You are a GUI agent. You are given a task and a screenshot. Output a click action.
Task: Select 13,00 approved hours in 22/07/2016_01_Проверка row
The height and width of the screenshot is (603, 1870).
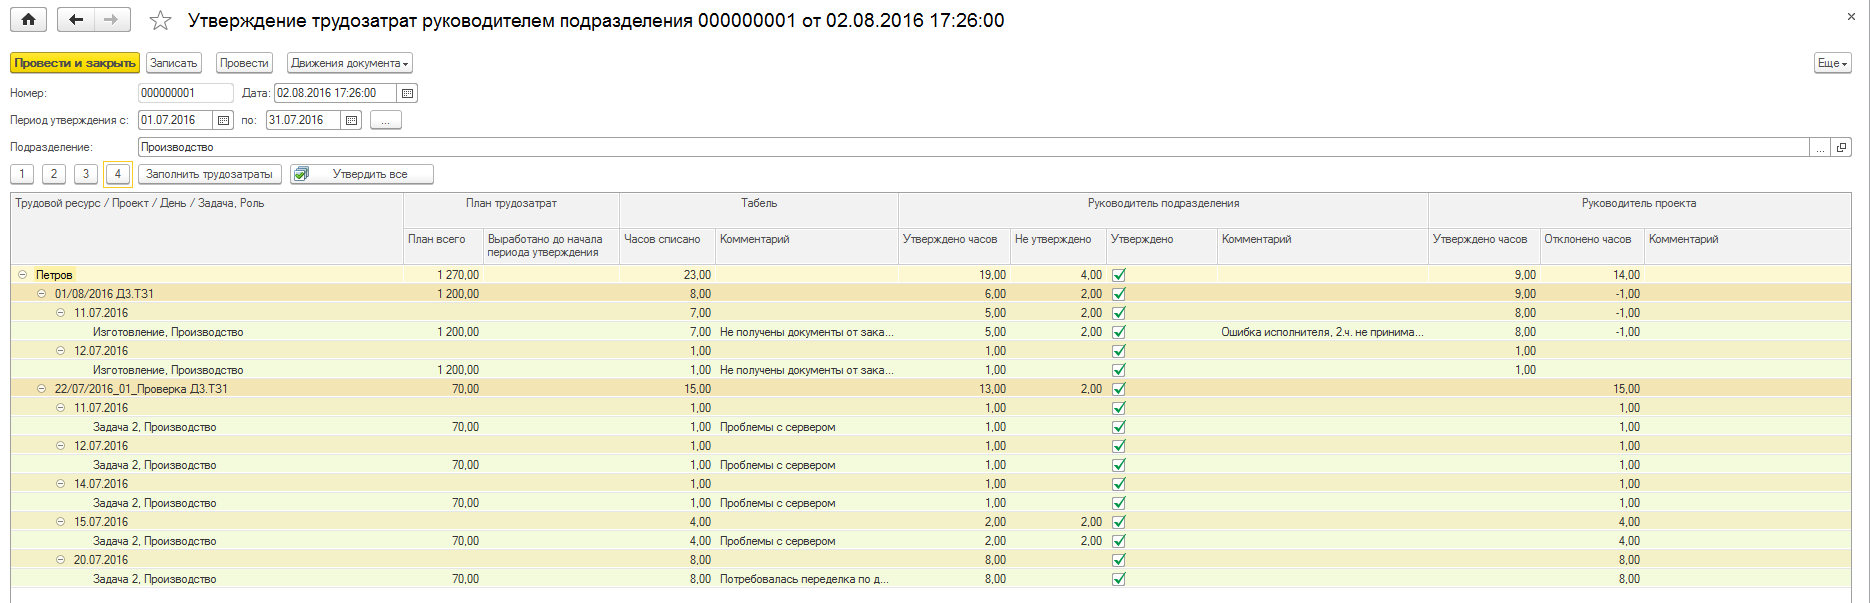pyautogui.click(x=954, y=389)
